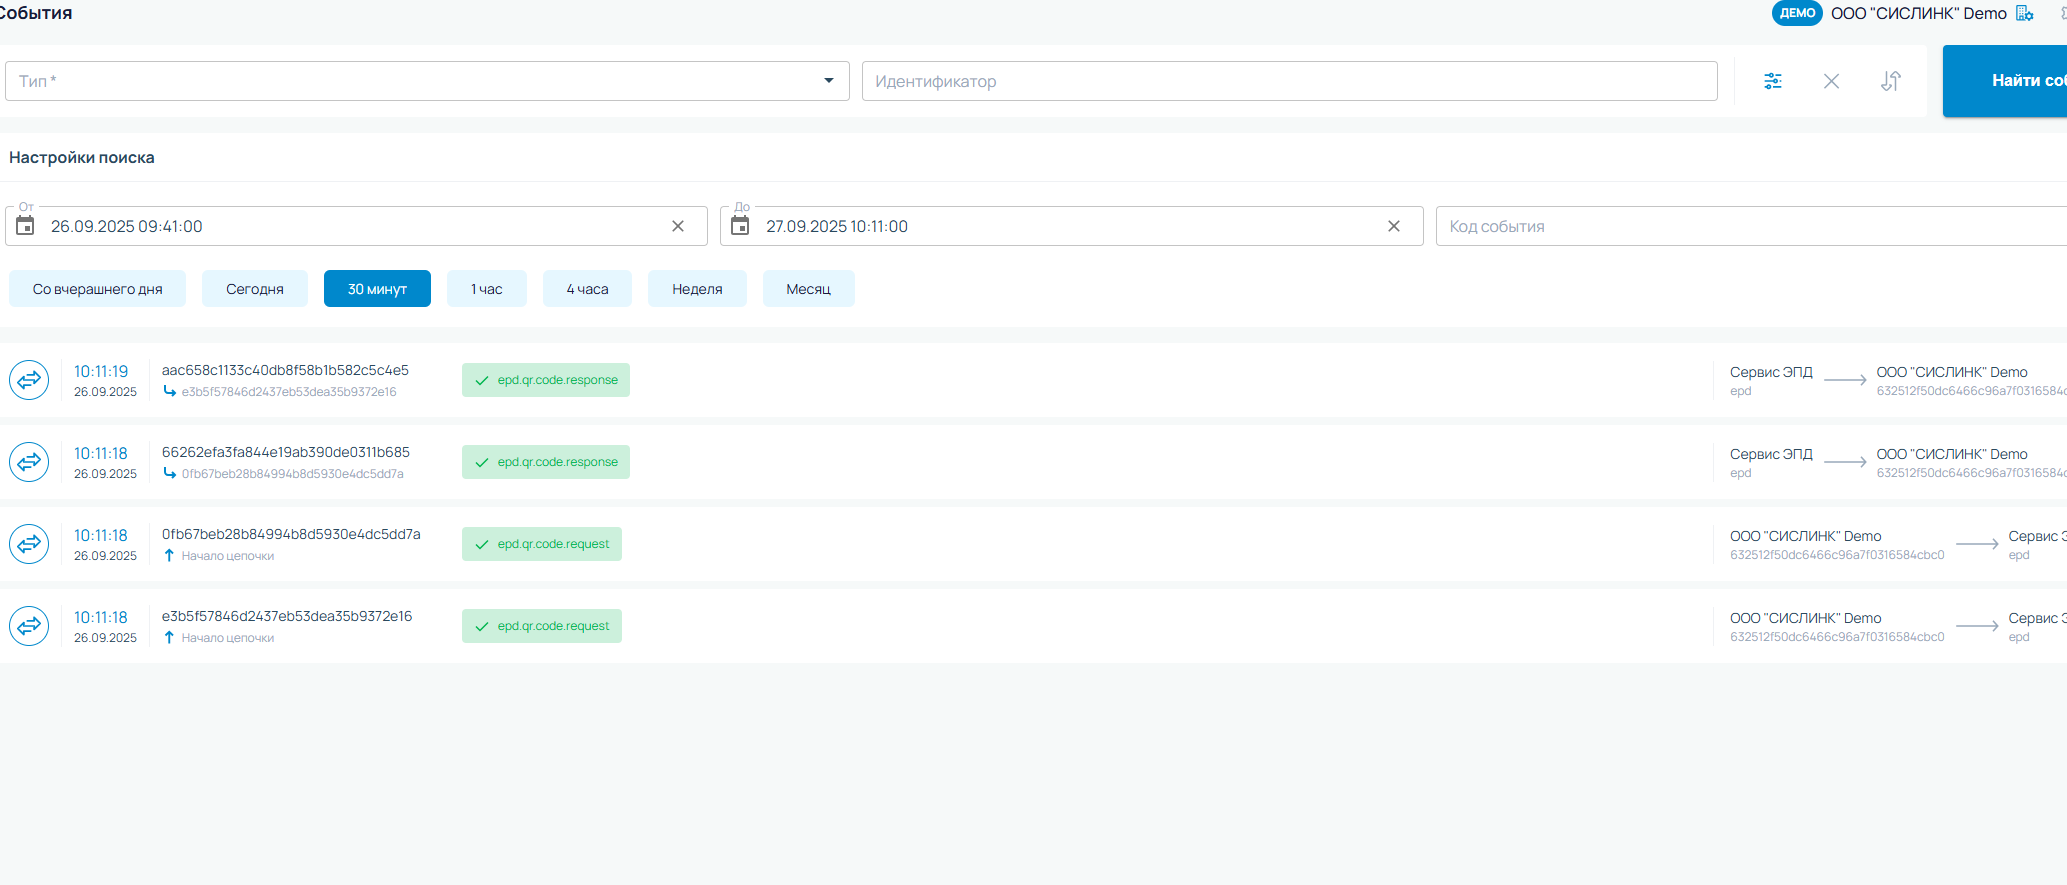Click the До date field value
Viewport: 2067px width, 885px height.
coord(837,226)
